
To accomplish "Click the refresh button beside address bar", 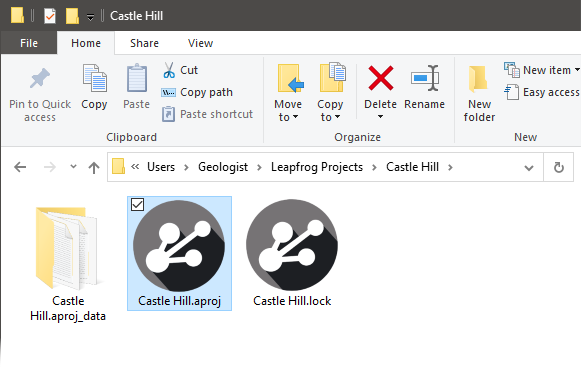I will [x=559, y=168].
